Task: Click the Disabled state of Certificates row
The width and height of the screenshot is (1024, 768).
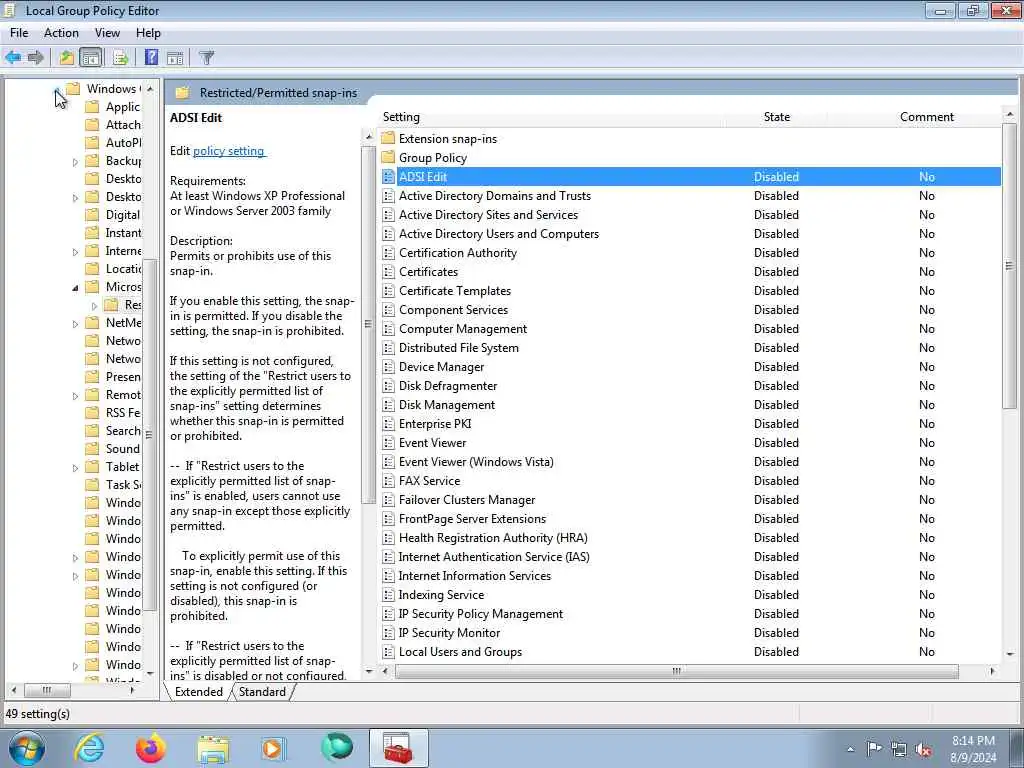Action: (x=776, y=272)
